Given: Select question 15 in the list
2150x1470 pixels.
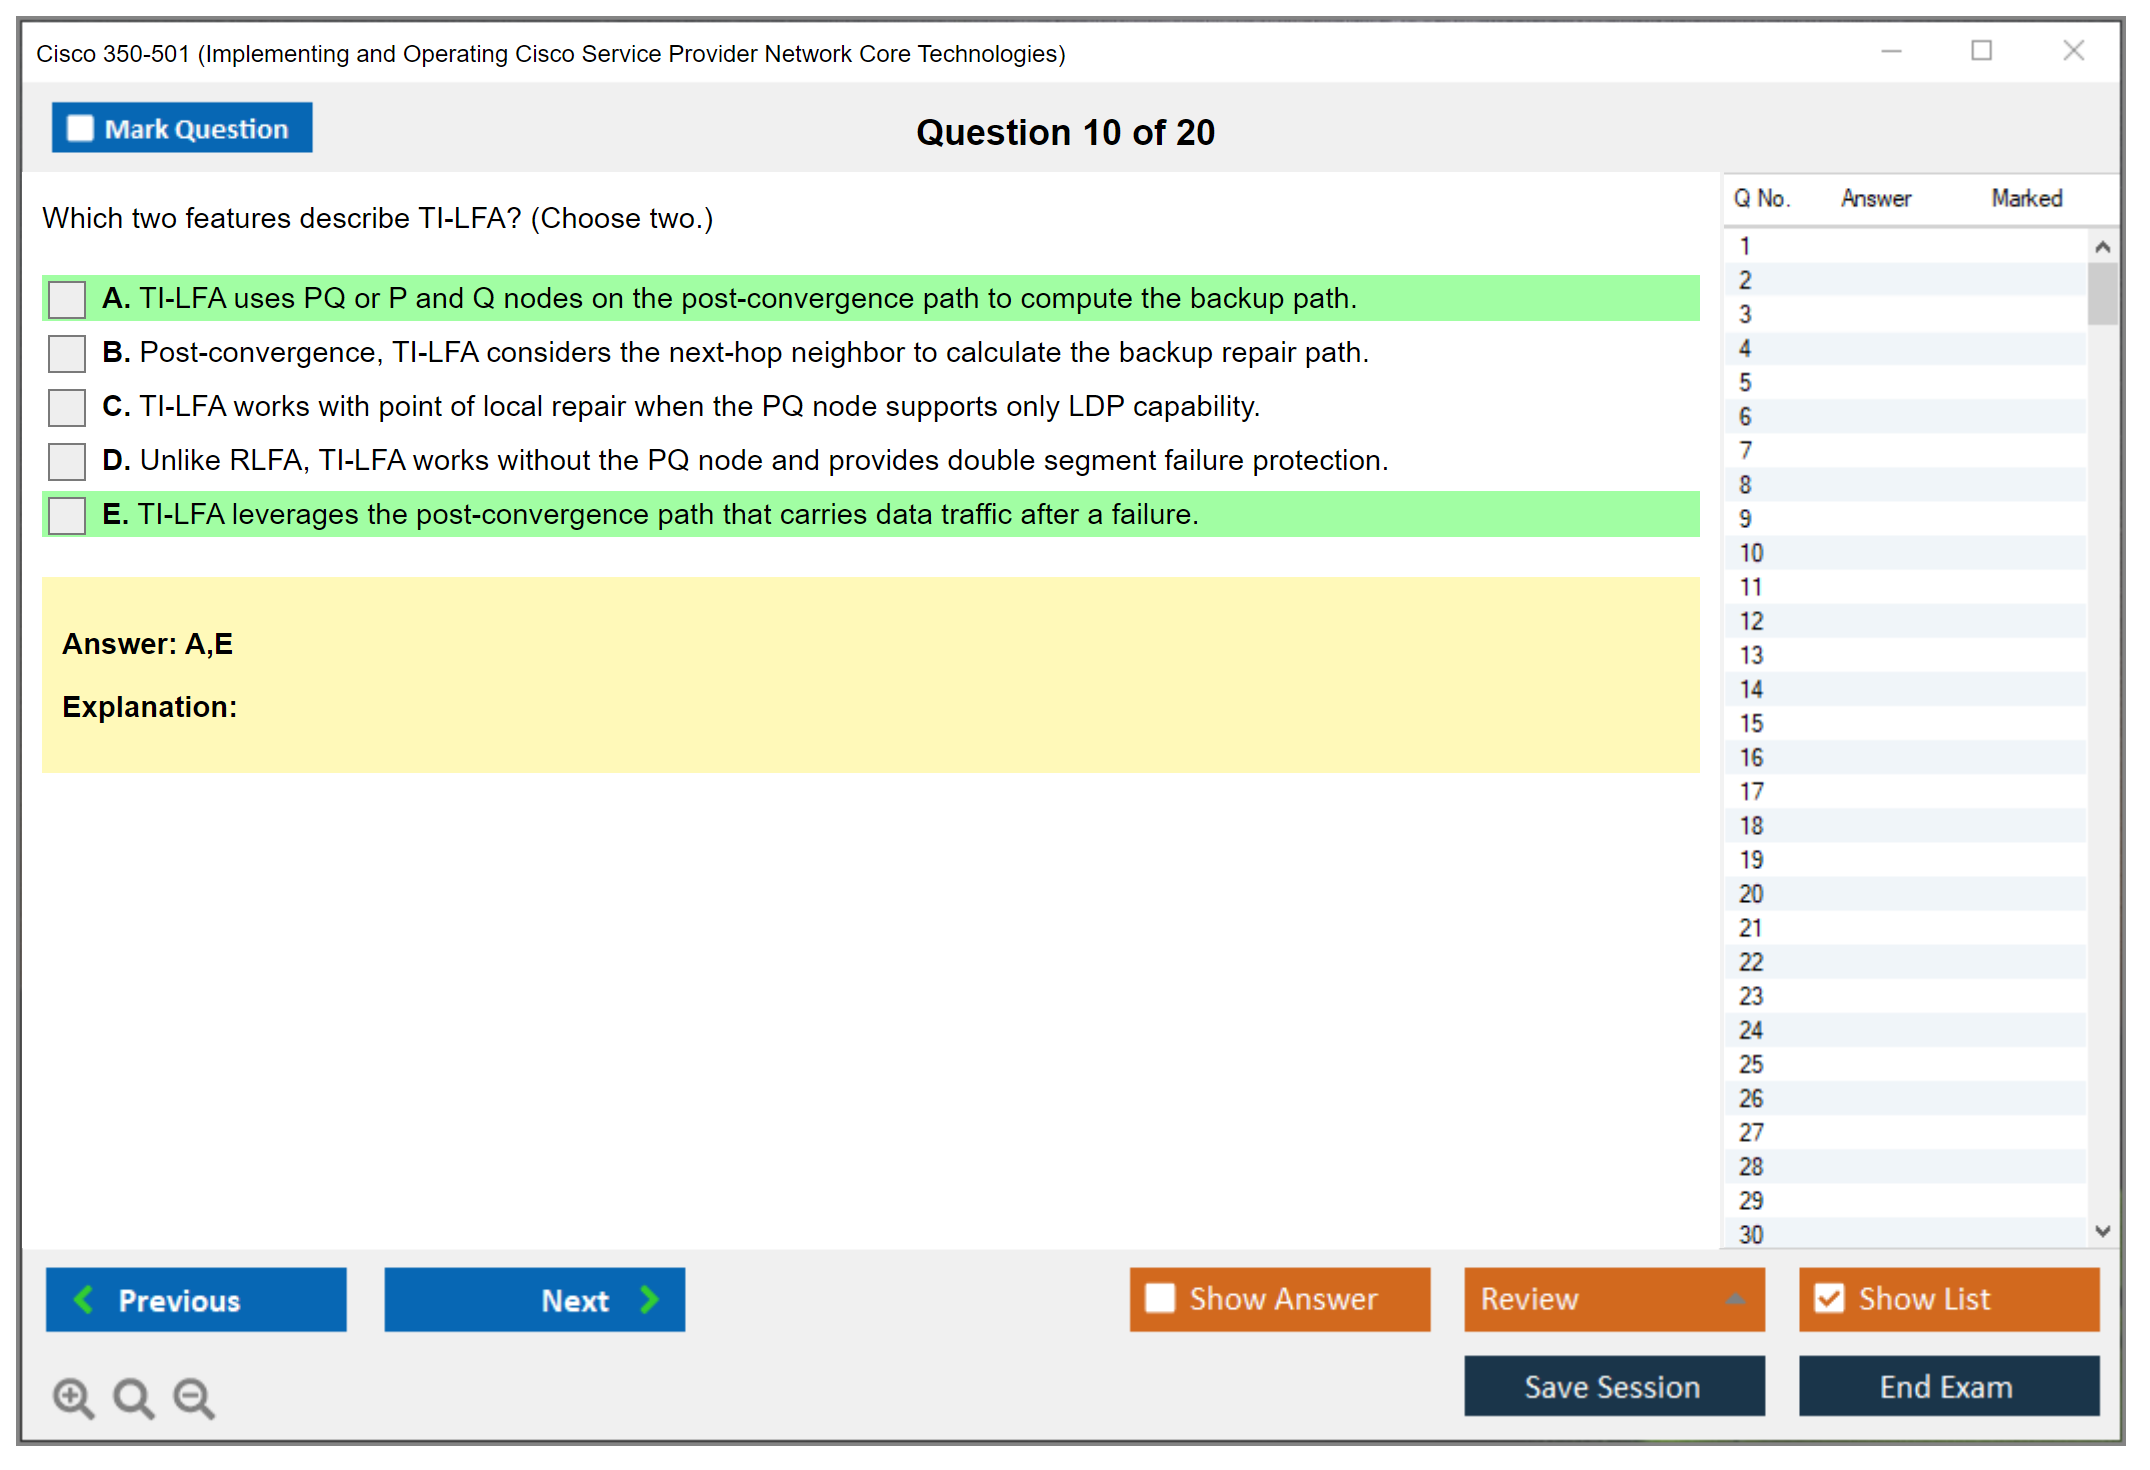Looking at the screenshot, I should point(1751,723).
